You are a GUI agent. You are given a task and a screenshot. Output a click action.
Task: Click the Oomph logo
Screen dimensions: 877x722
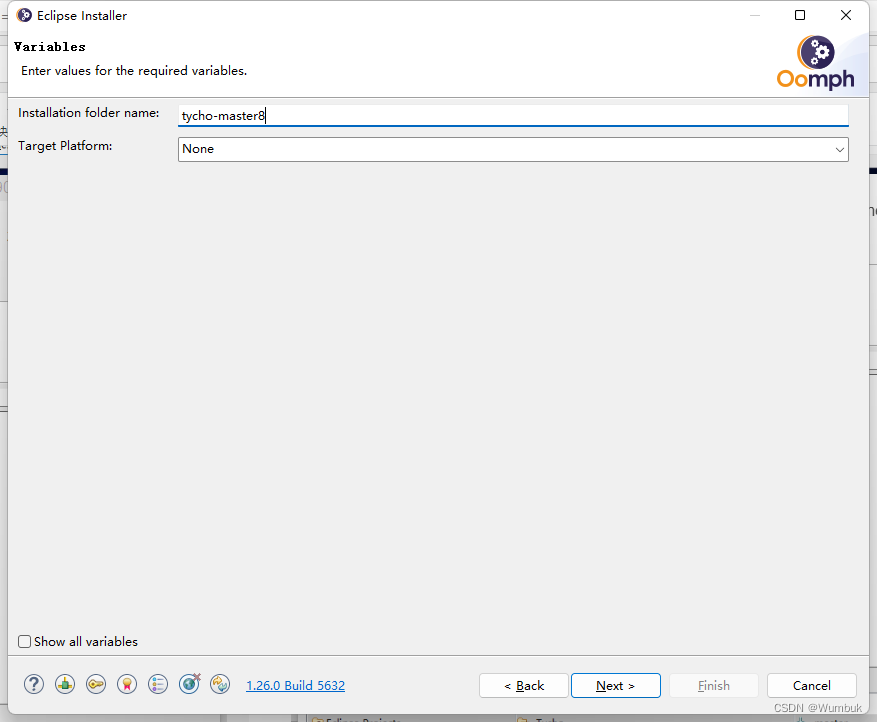pos(815,62)
